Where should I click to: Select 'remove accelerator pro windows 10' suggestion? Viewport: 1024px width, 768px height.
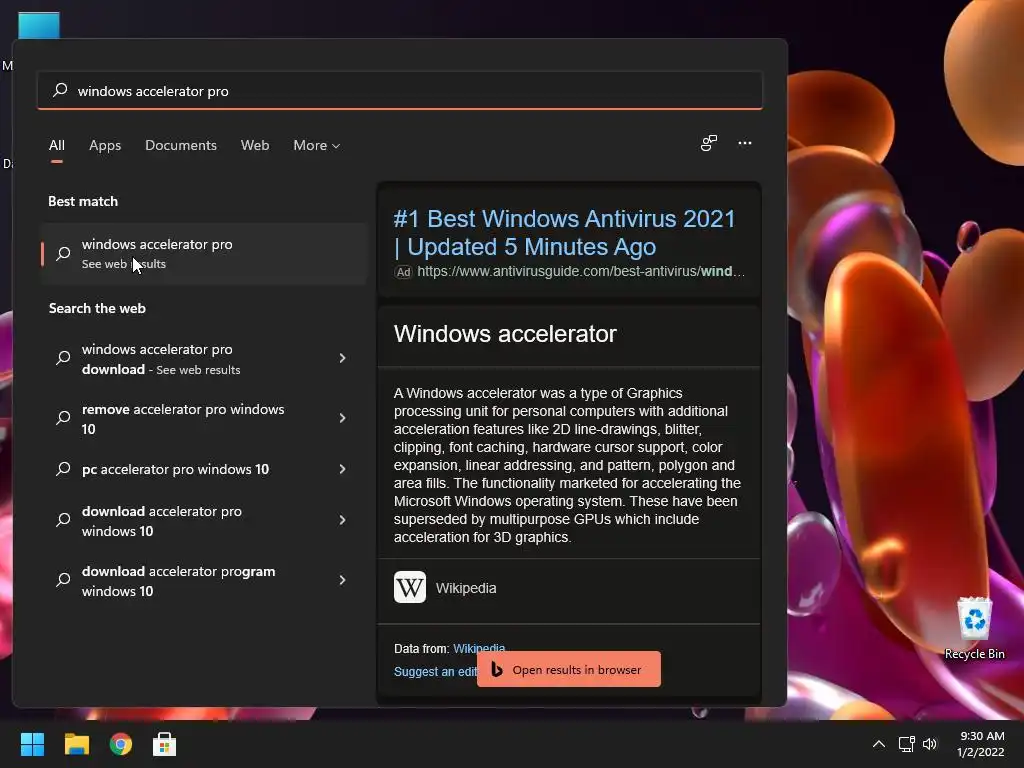coord(189,419)
